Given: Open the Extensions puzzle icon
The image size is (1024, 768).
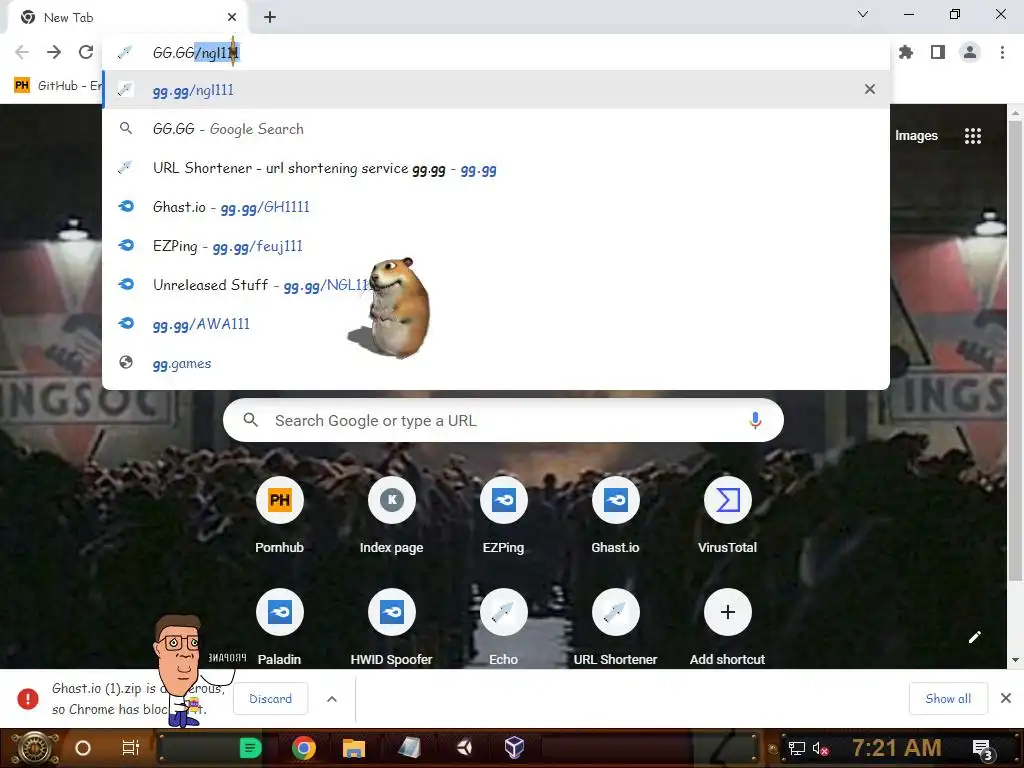Looking at the screenshot, I should (x=906, y=52).
